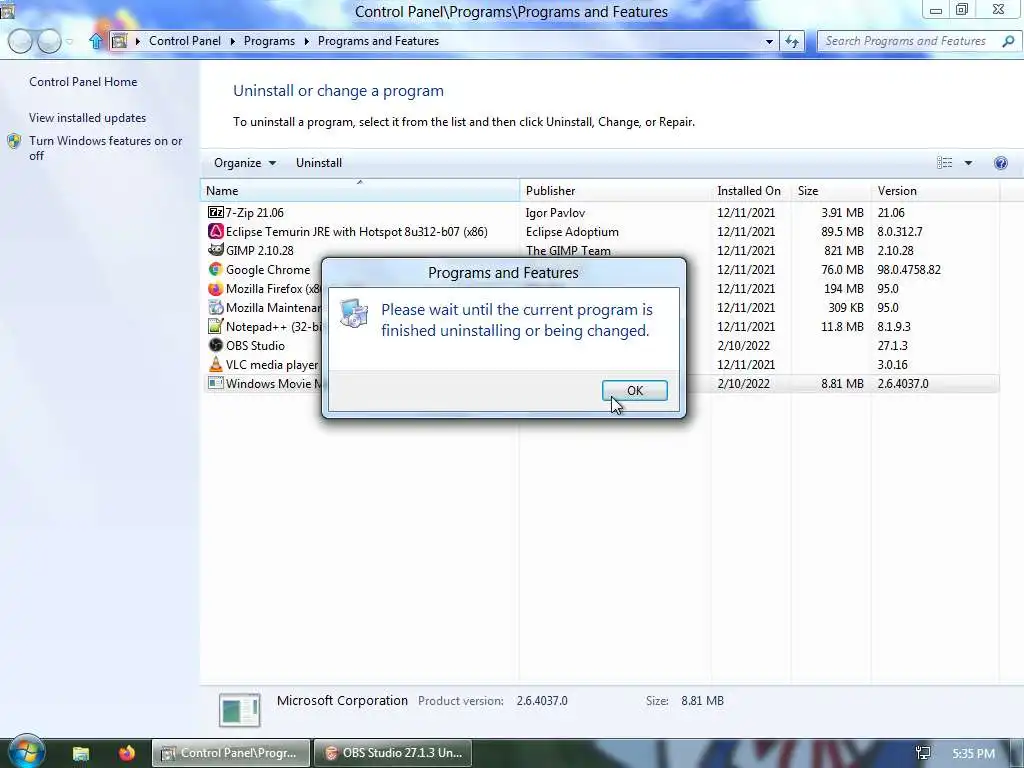The image size is (1024, 768).
Task: Click the search magnifier icon
Action: pos(1008,41)
